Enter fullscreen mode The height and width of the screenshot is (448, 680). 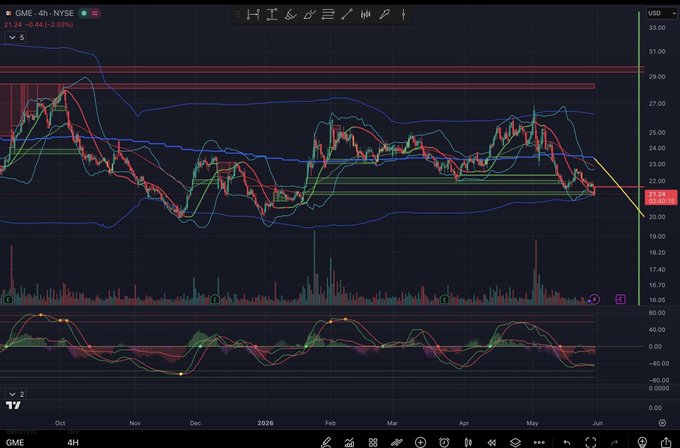coord(591,442)
